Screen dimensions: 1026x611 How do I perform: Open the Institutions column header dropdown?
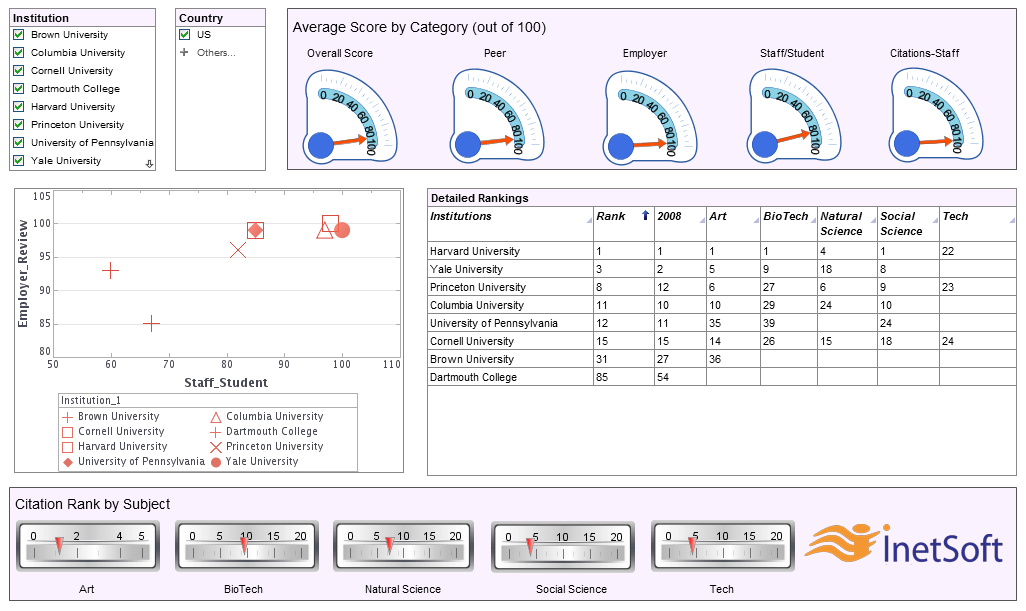point(589,220)
